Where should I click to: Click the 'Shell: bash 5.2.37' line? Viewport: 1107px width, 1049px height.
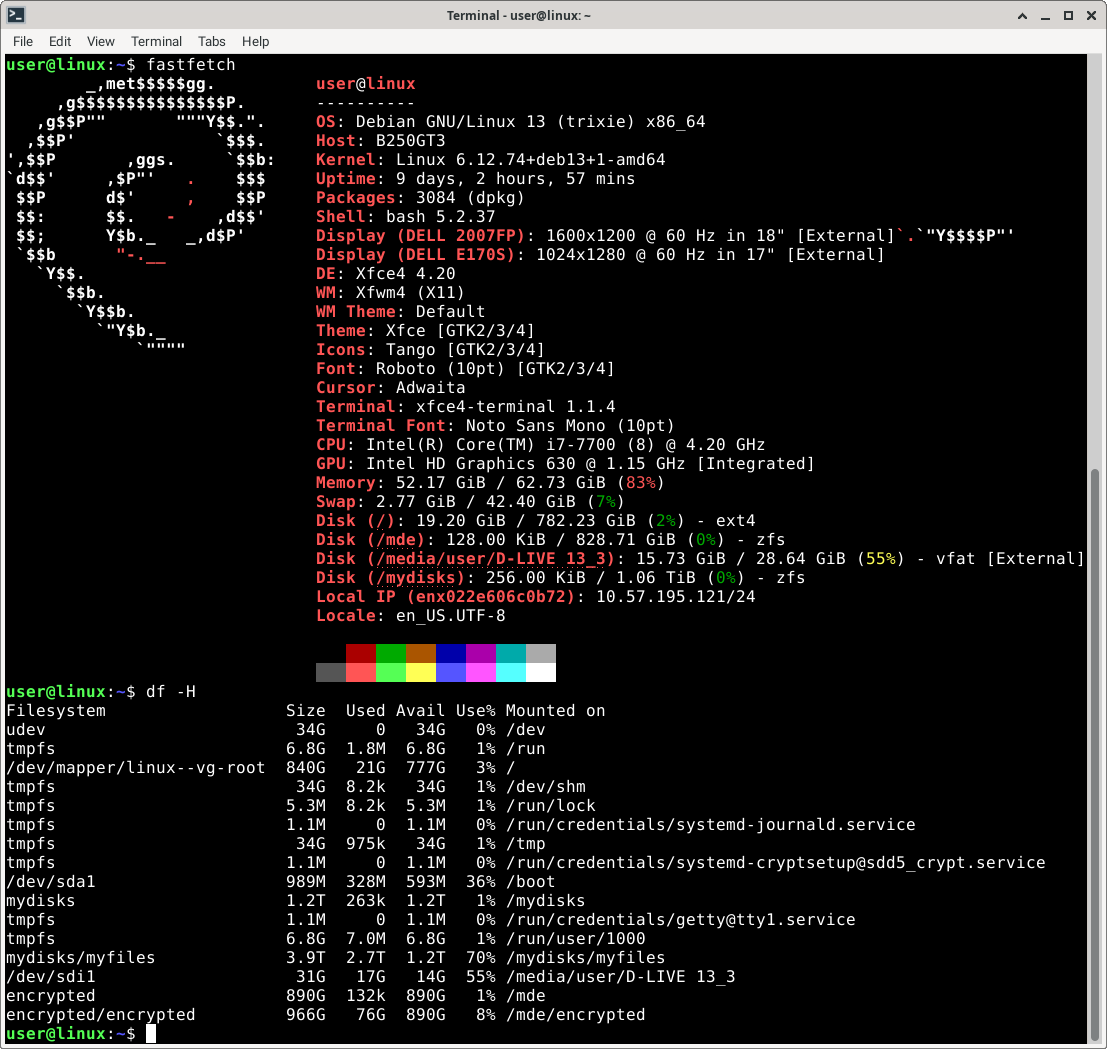click(405, 217)
